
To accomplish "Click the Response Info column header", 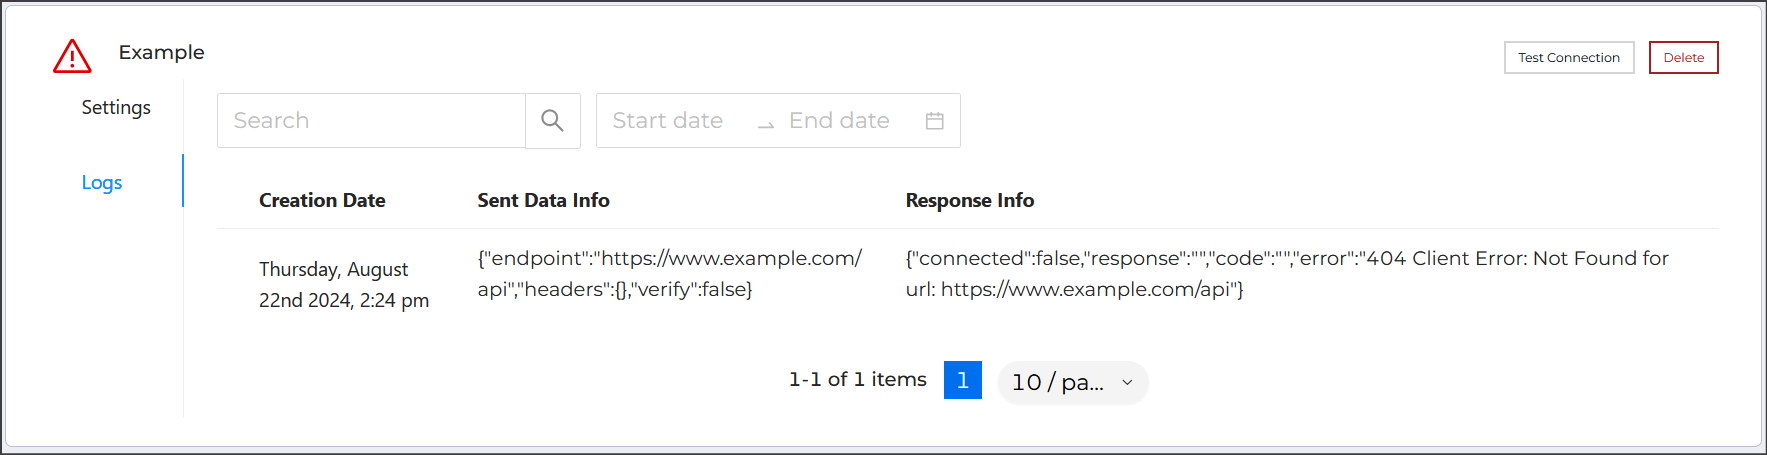I will pyautogui.click(x=970, y=200).
